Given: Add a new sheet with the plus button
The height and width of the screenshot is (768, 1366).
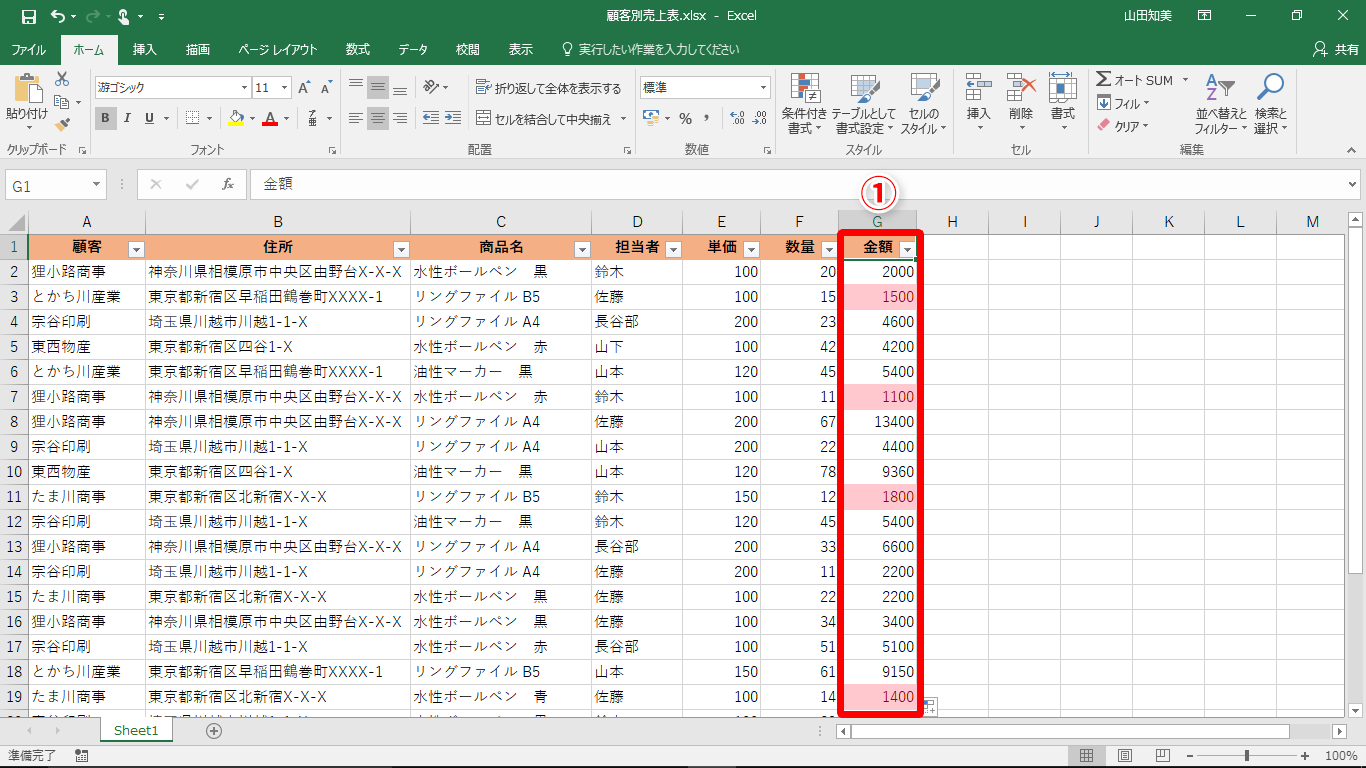Looking at the screenshot, I should click(x=213, y=731).
